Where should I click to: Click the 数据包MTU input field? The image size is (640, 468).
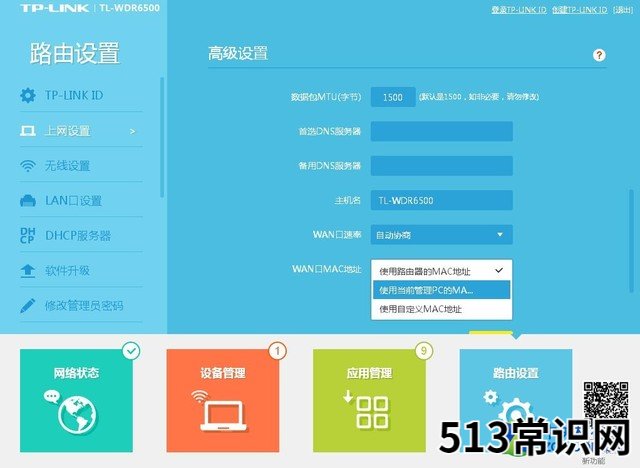[x=393, y=97]
